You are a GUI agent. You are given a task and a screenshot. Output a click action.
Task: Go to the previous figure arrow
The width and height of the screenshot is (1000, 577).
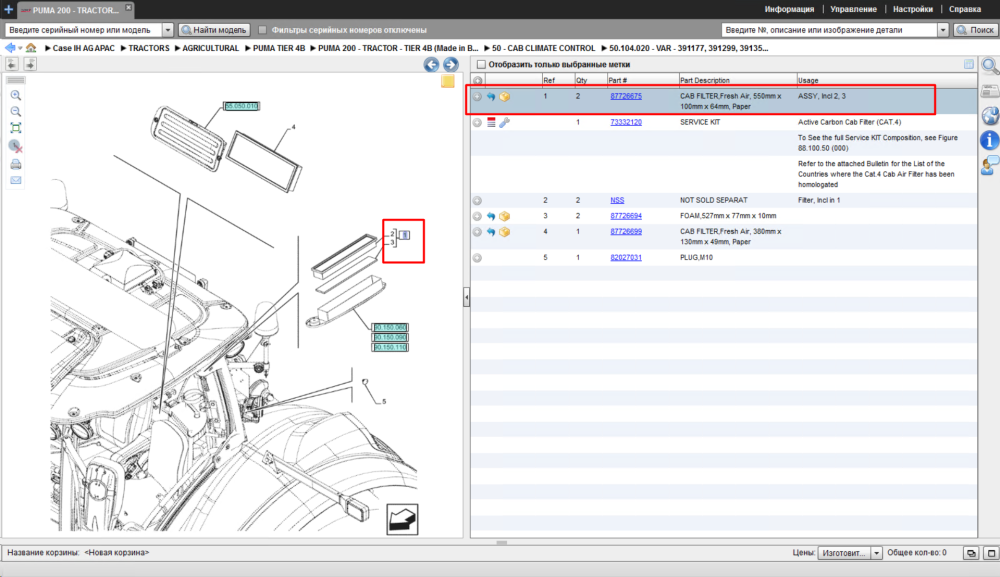(x=431, y=64)
